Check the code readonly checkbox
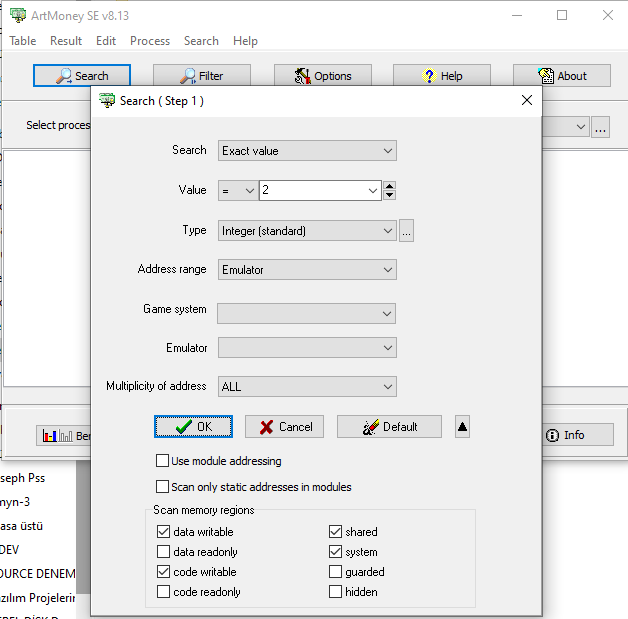Viewport: 628px width, 619px height. [163, 591]
